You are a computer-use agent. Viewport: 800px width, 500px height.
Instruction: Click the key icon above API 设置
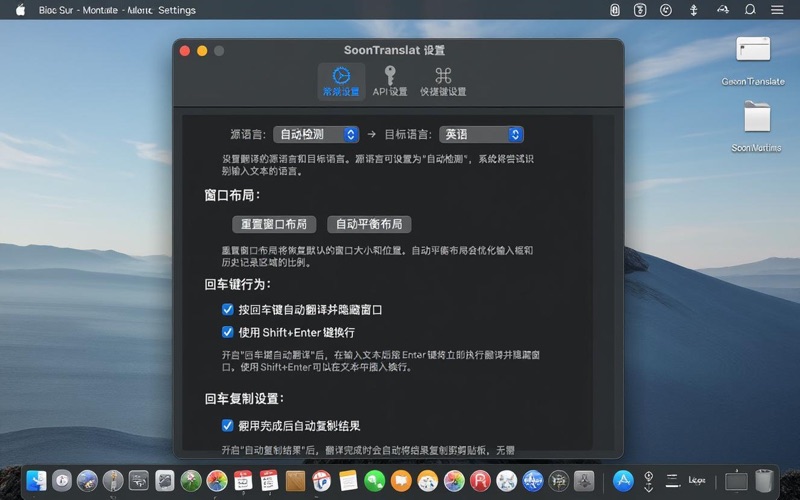[390, 76]
